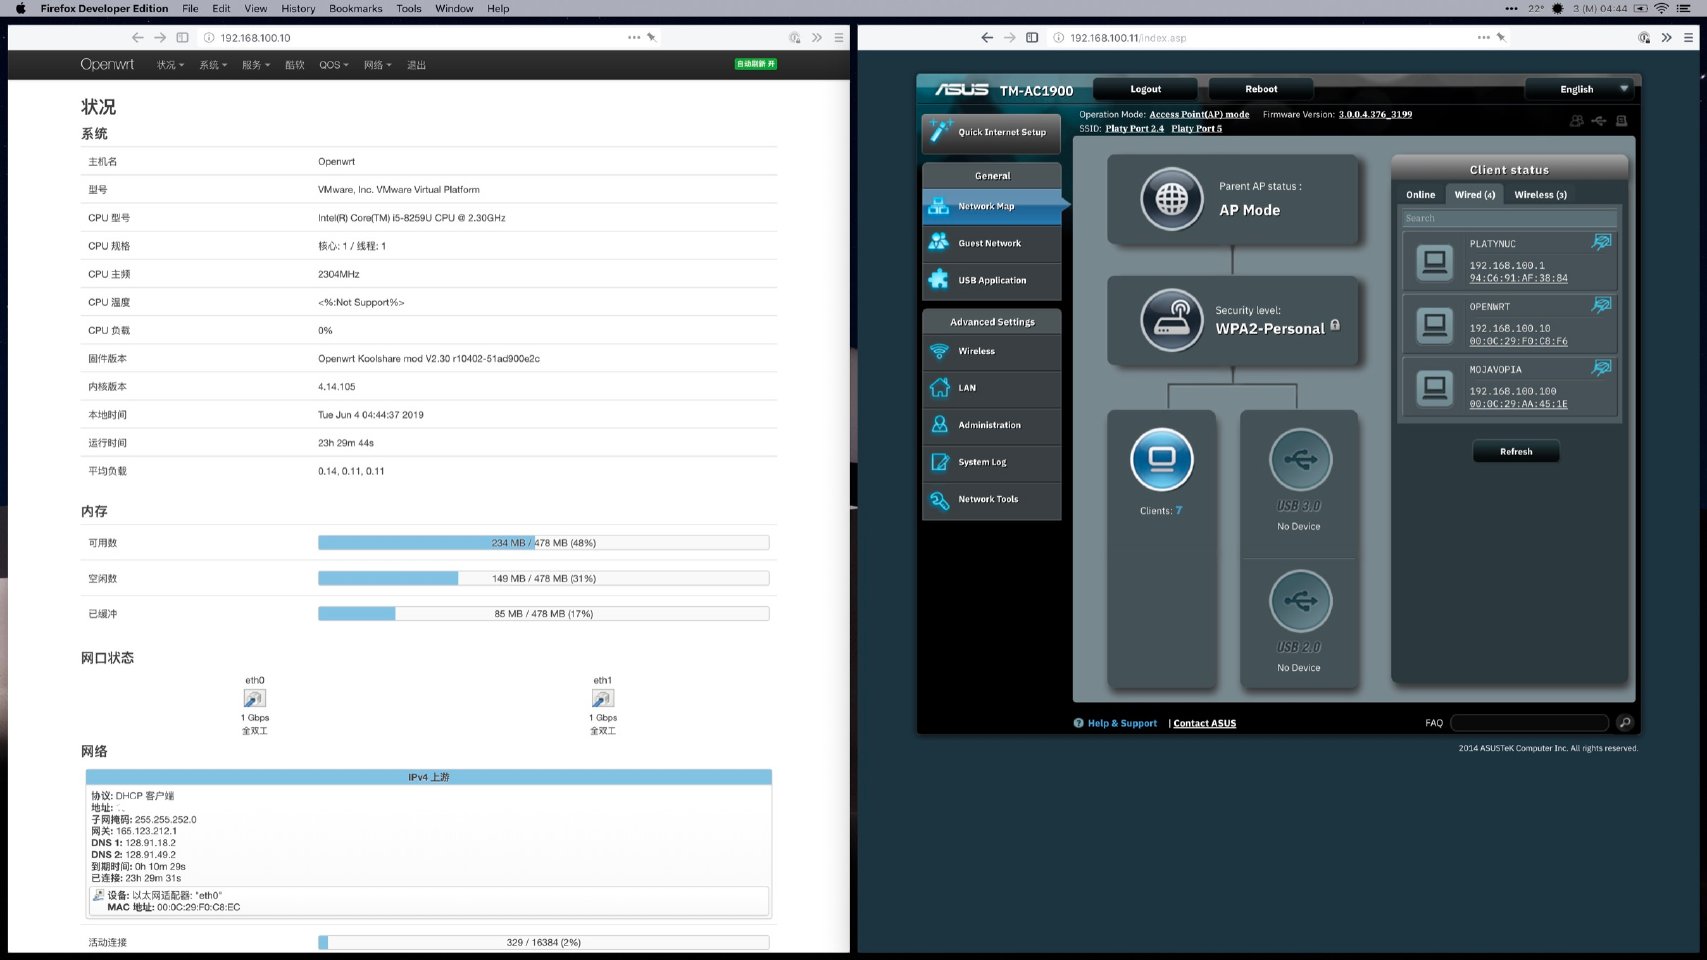Click the eth0 network port icon
Image resolution: width=1707 pixels, height=960 pixels.
(x=255, y=698)
